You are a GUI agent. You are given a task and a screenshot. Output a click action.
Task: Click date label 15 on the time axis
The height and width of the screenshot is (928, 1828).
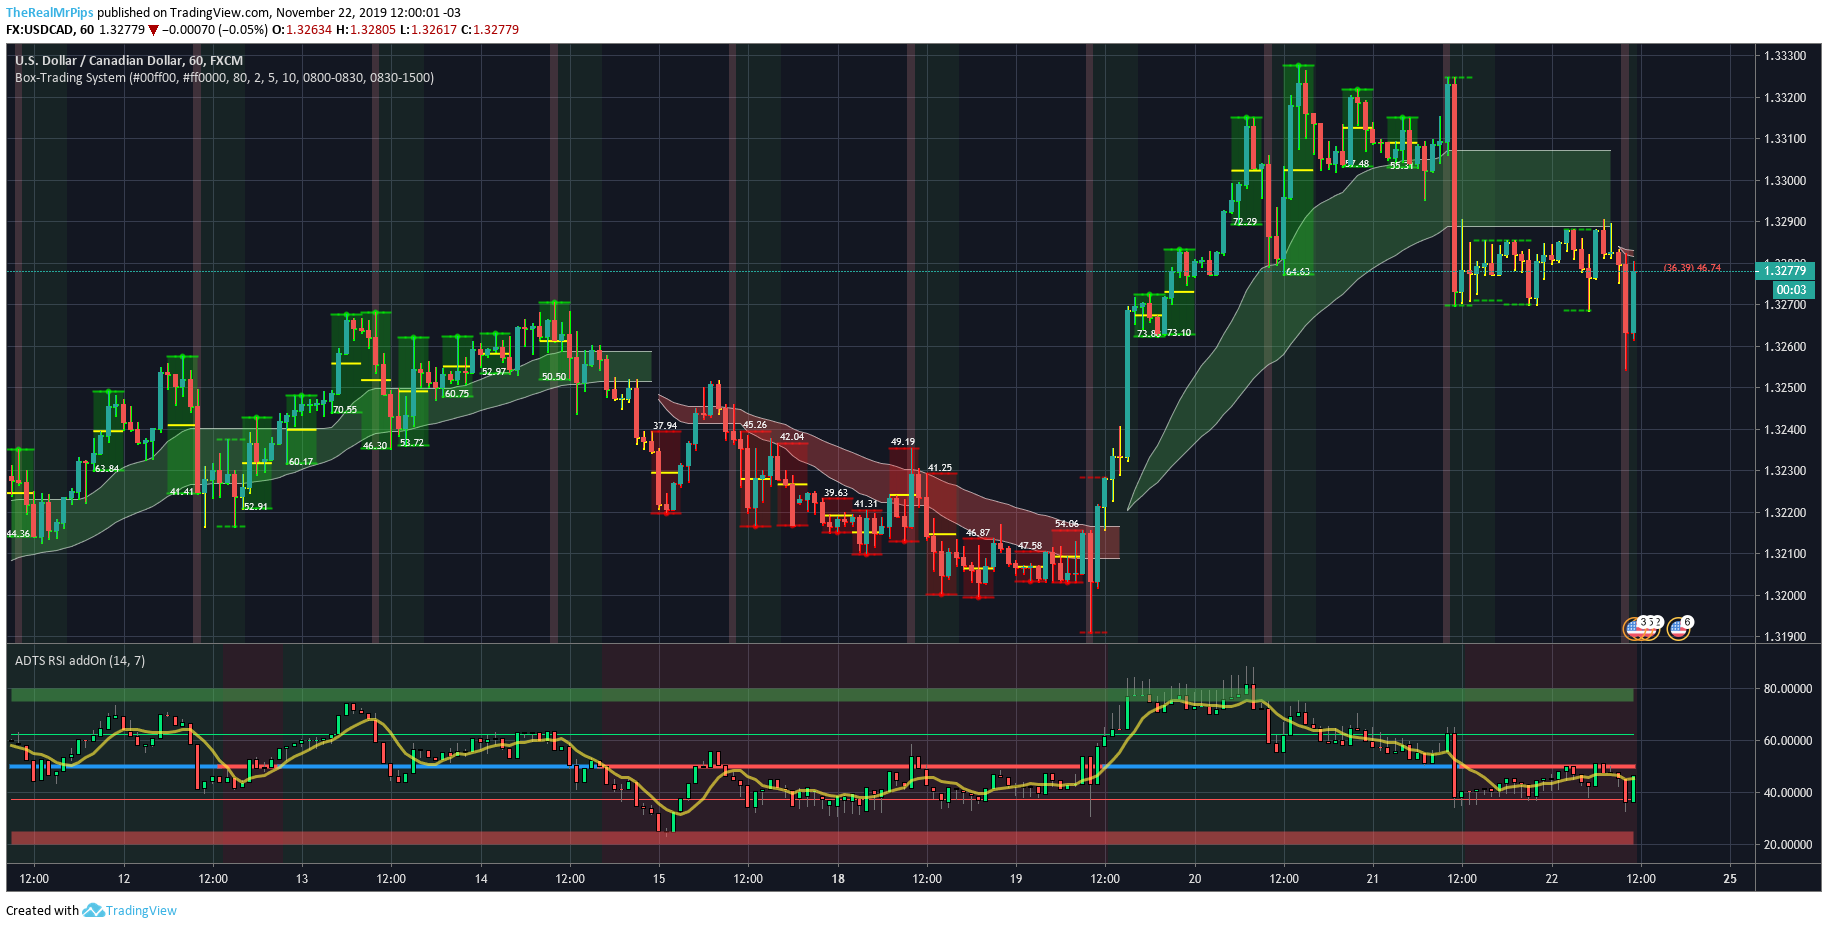[x=659, y=879]
